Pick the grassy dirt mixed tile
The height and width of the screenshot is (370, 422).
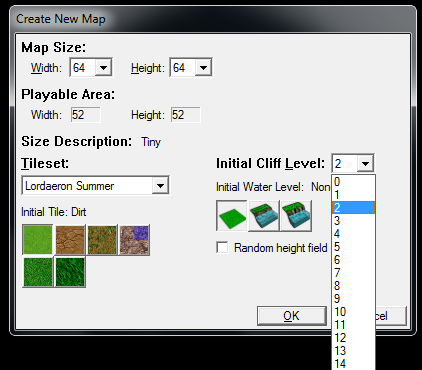click(102, 240)
